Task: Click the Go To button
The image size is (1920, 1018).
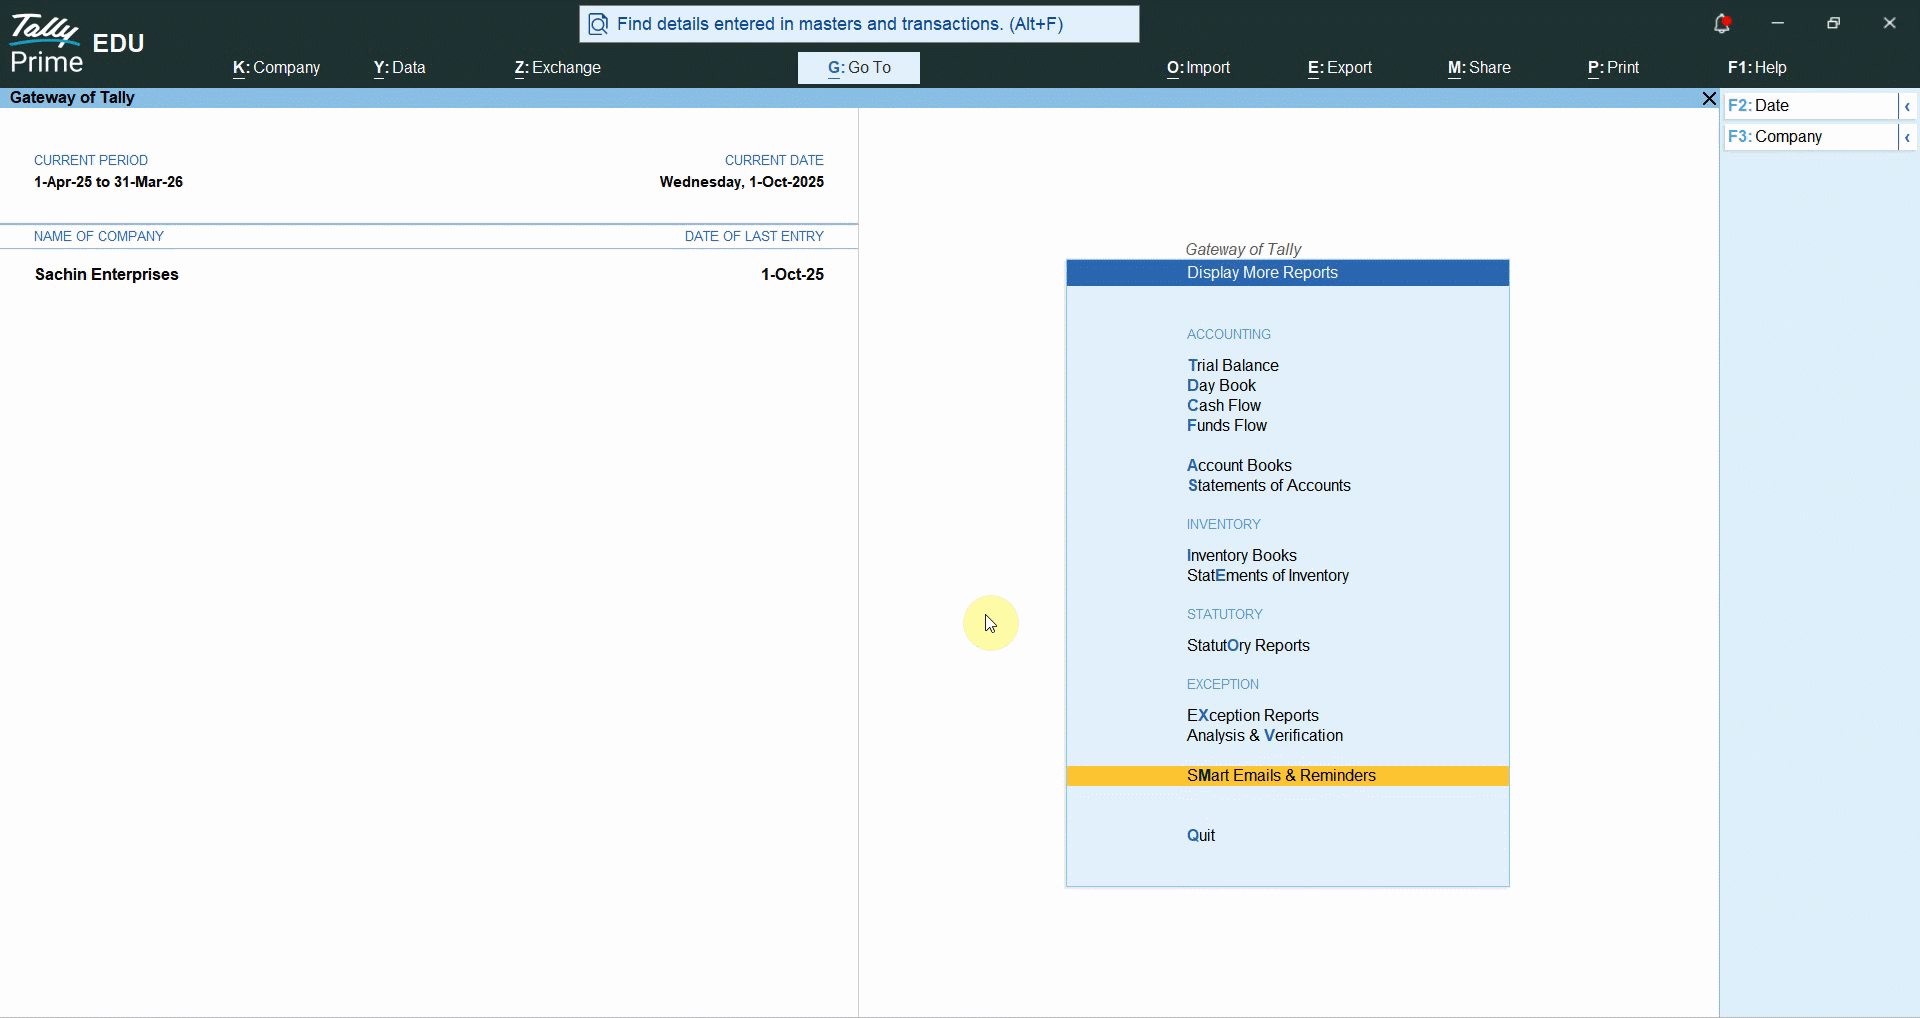Action: (859, 68)
